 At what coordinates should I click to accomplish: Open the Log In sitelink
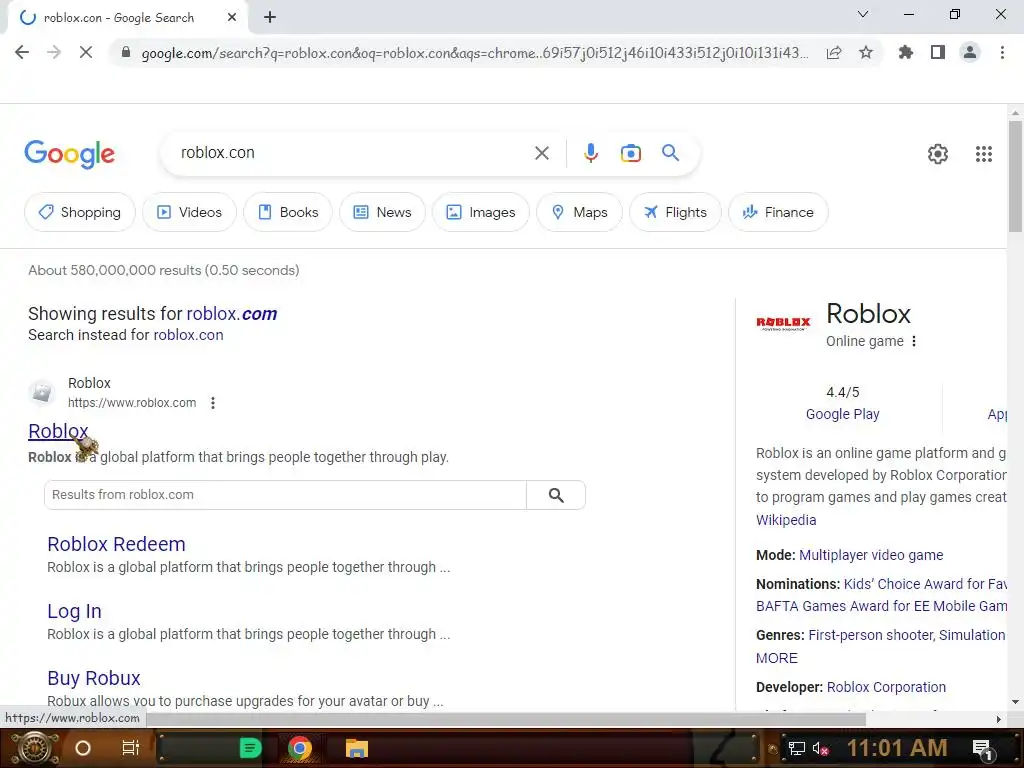pyautogui.click(x=74, y=611)
